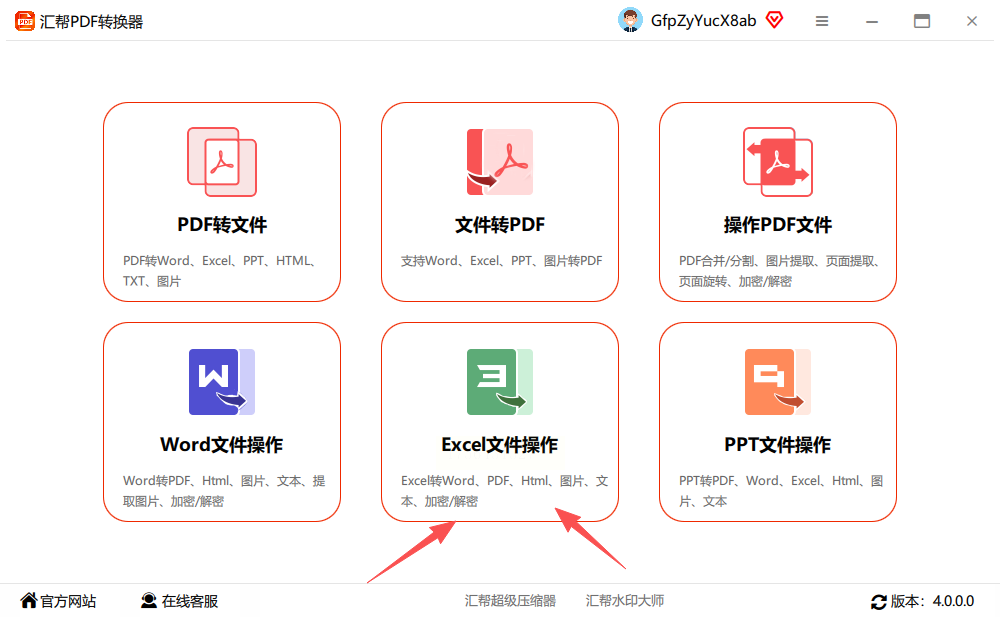Select the 文件转PDF icon
Image resolution: width=1000 pixels, height=617 pixels.
click(500, 162)
